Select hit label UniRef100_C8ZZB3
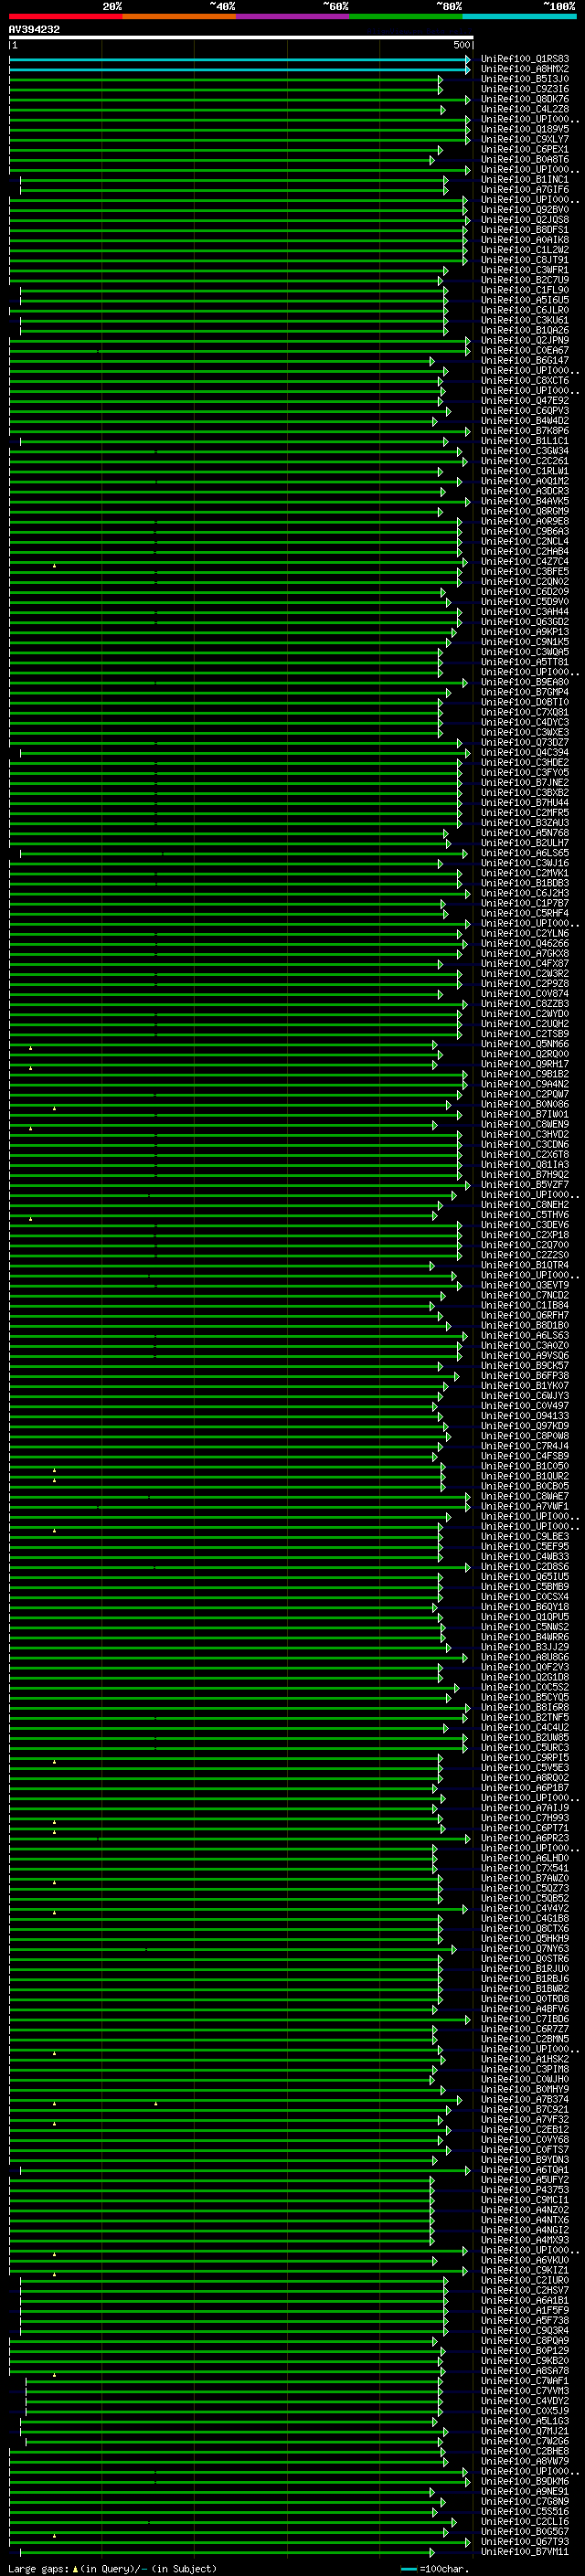This screenshot has height=2576, width=585. pos(525,1004)
